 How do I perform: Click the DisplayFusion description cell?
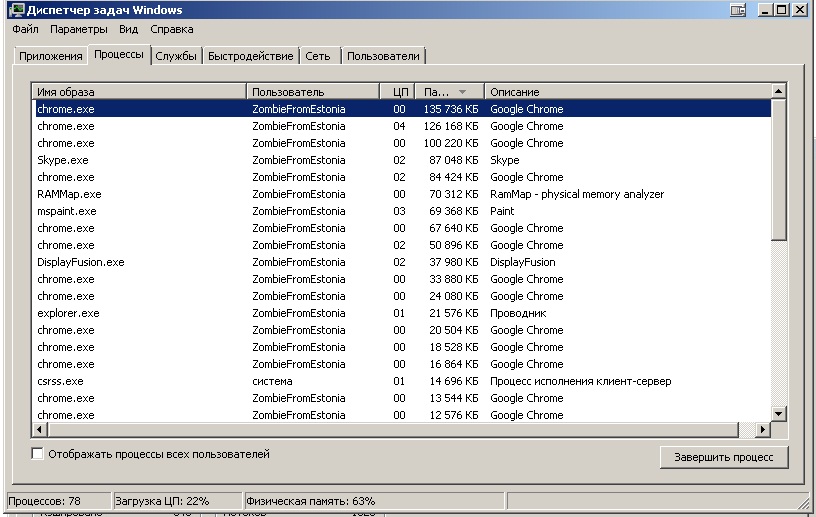coord(522,262)
